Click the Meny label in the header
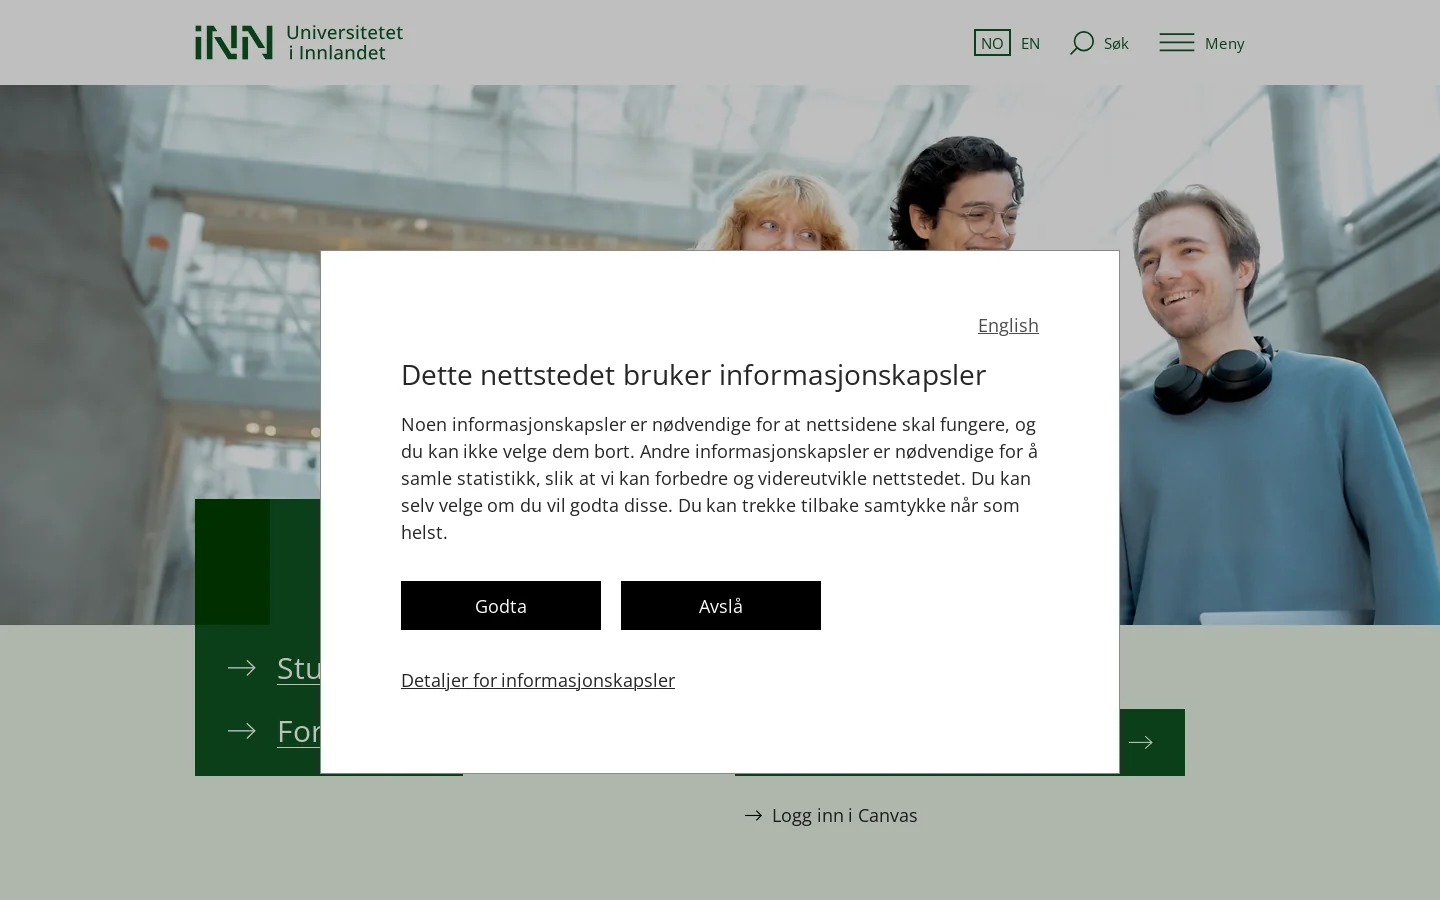The image size is (1440, 900). click(1224, 43)
